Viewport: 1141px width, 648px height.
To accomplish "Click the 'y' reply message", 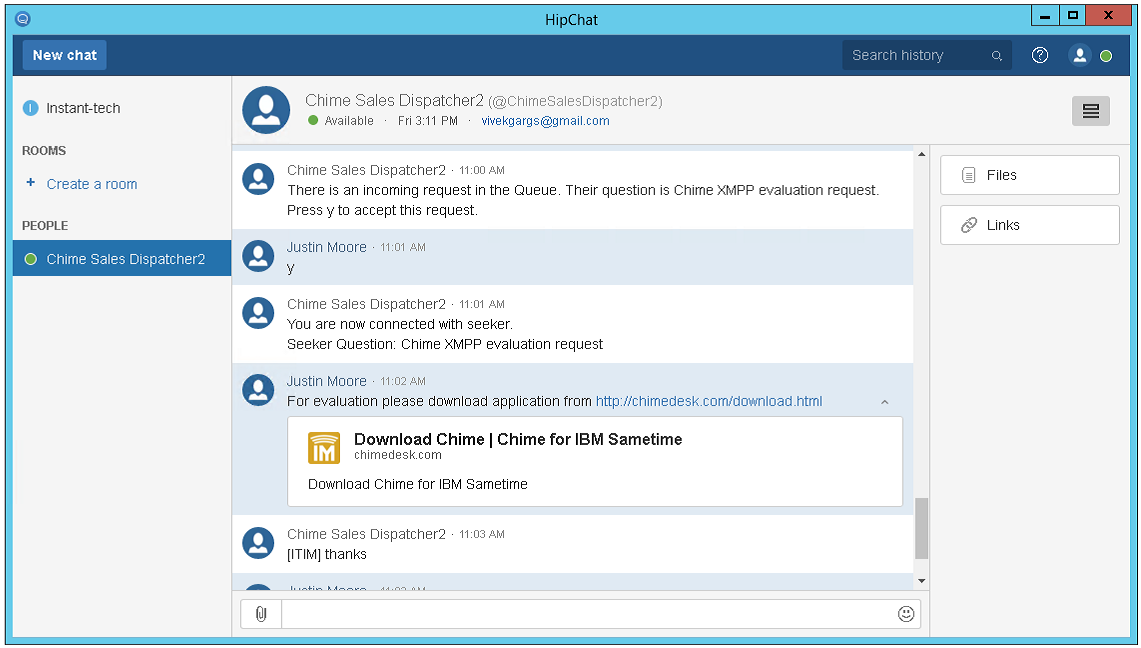I will click(x=290, y=268).
